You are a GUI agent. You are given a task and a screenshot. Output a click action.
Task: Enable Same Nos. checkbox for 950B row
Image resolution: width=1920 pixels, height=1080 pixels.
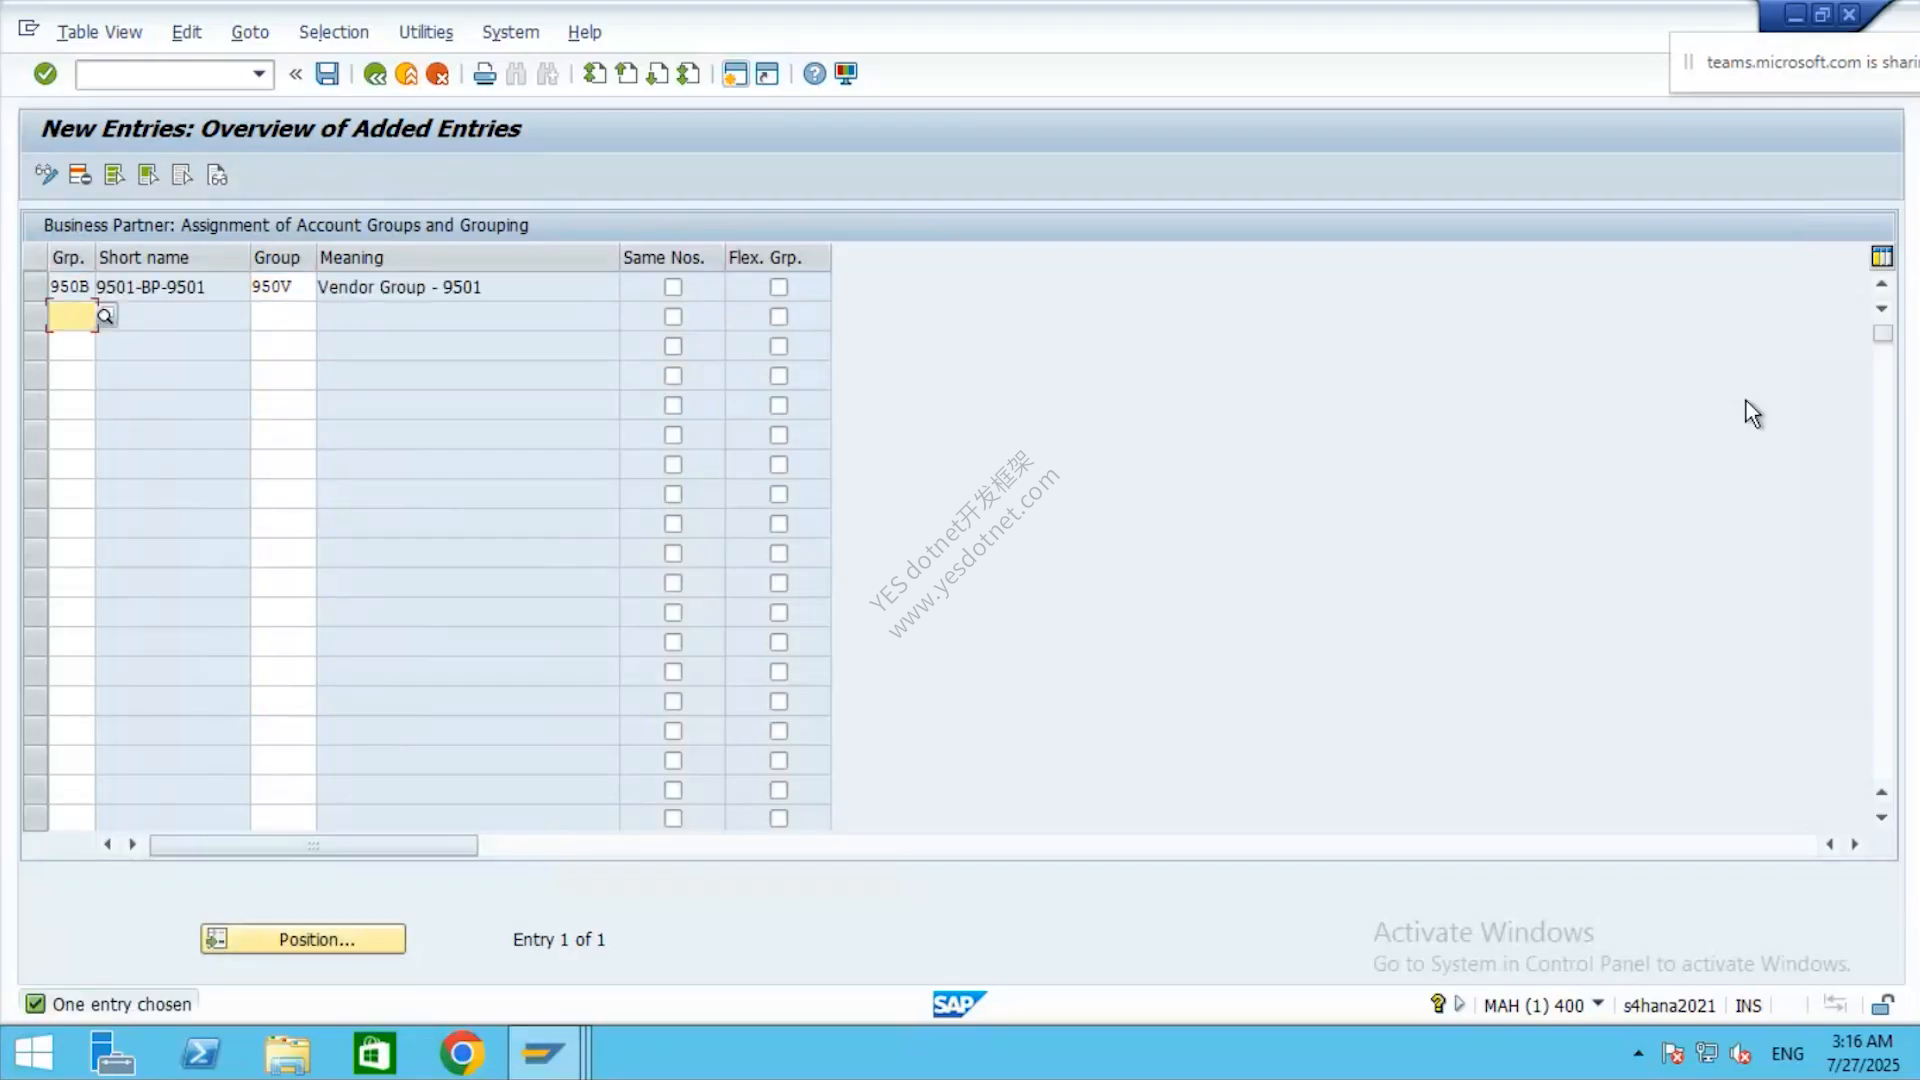click(673, 287)
